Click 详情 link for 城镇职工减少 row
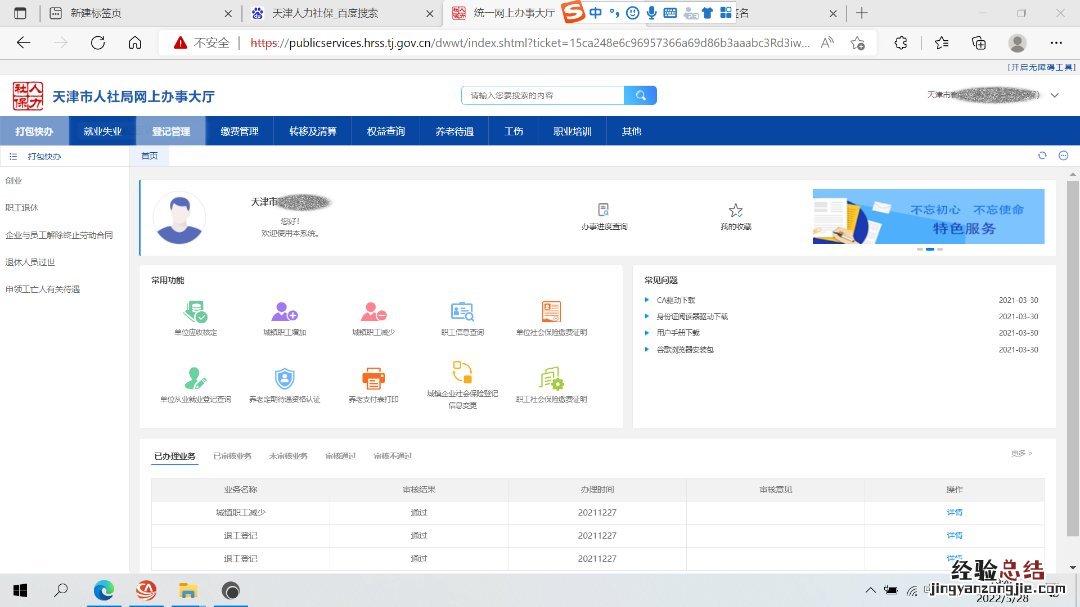 954,512
